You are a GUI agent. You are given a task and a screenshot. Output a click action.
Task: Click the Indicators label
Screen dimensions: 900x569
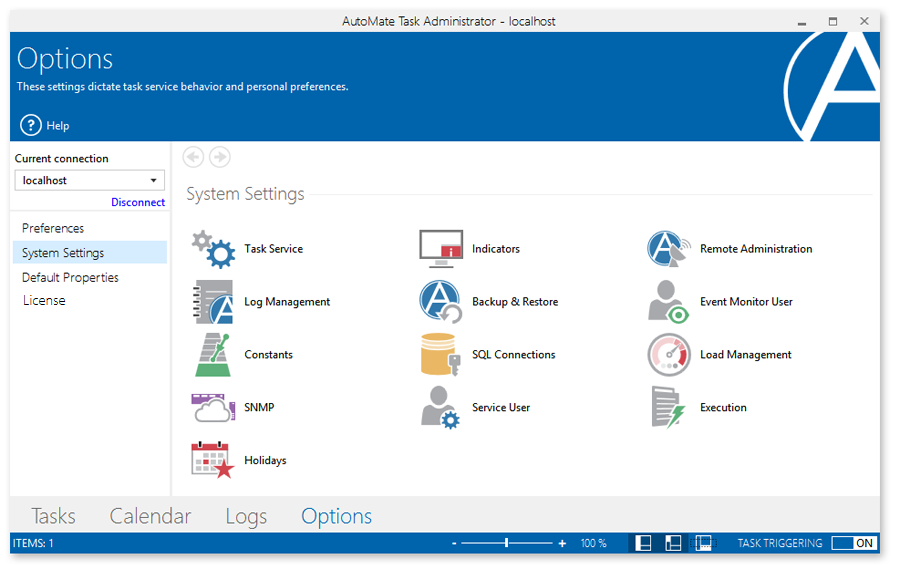coord(496,249)
